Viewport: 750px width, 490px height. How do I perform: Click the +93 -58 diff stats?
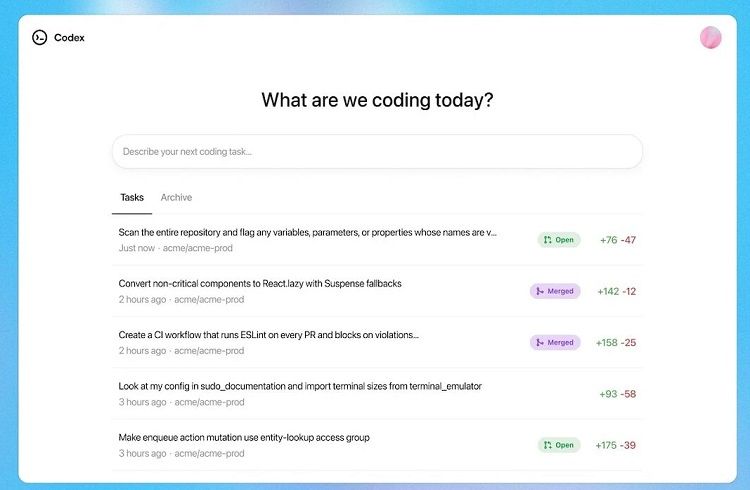[x=618, y=394]
